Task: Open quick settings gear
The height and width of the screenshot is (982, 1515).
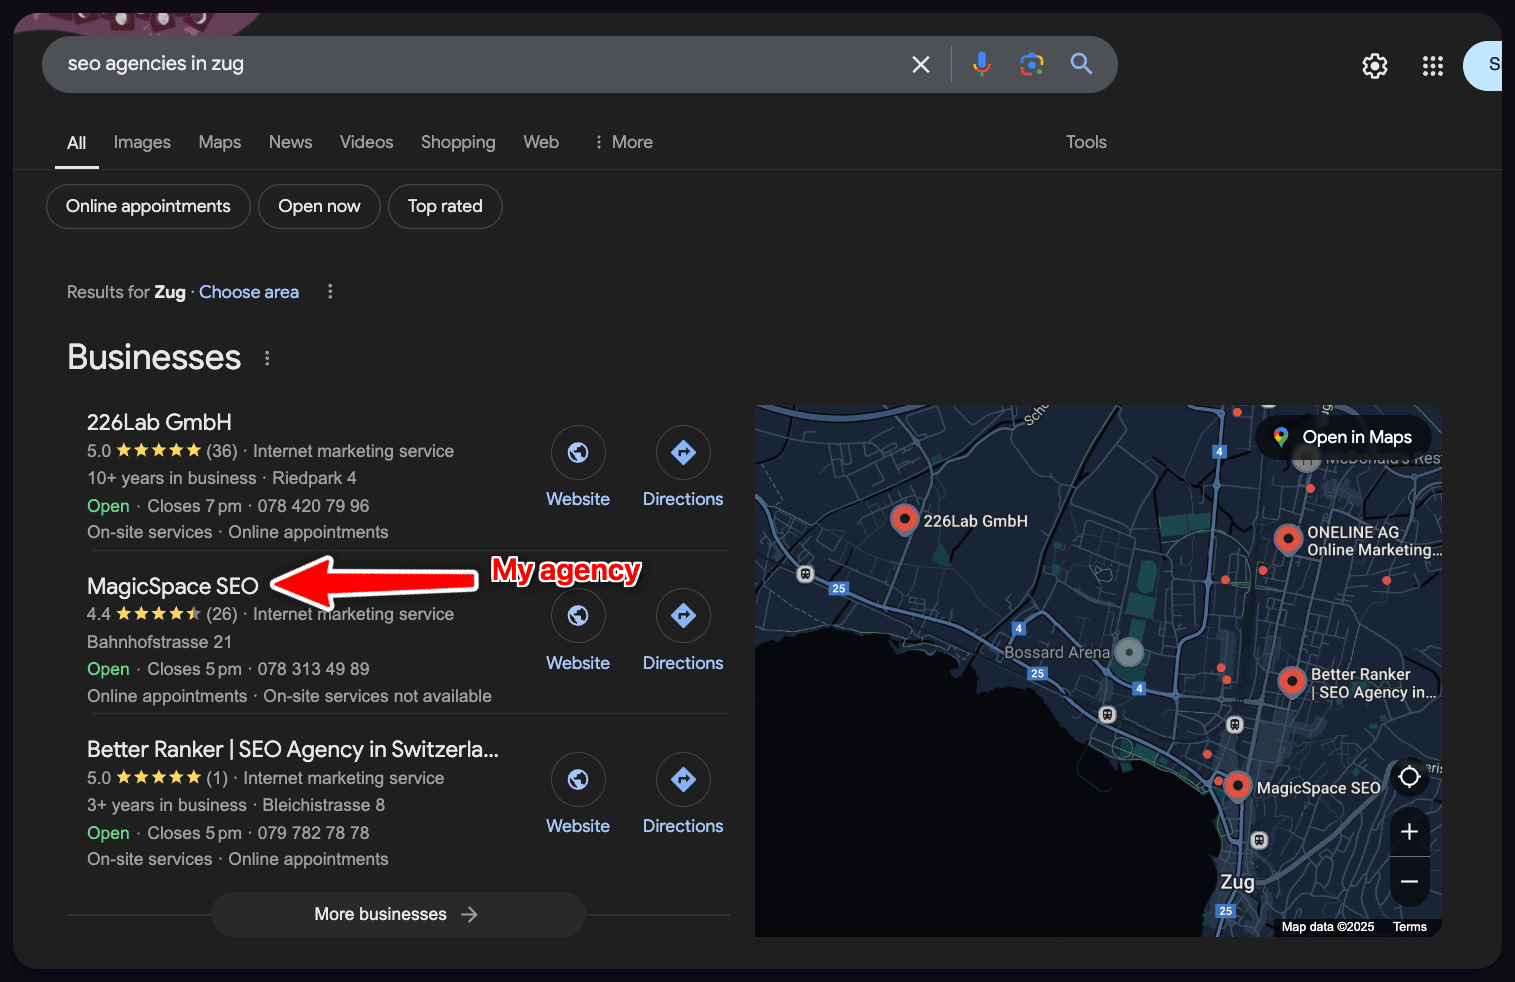Action: pyautogui.click(x=1375, y=66)
